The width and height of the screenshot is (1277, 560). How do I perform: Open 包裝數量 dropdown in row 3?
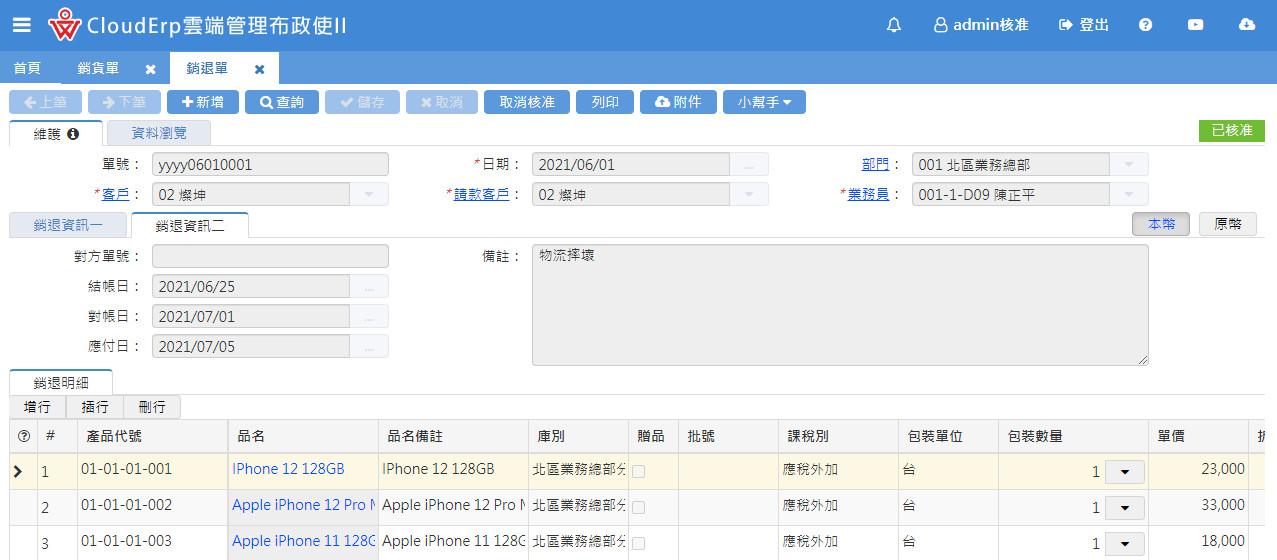(1125, 544)
